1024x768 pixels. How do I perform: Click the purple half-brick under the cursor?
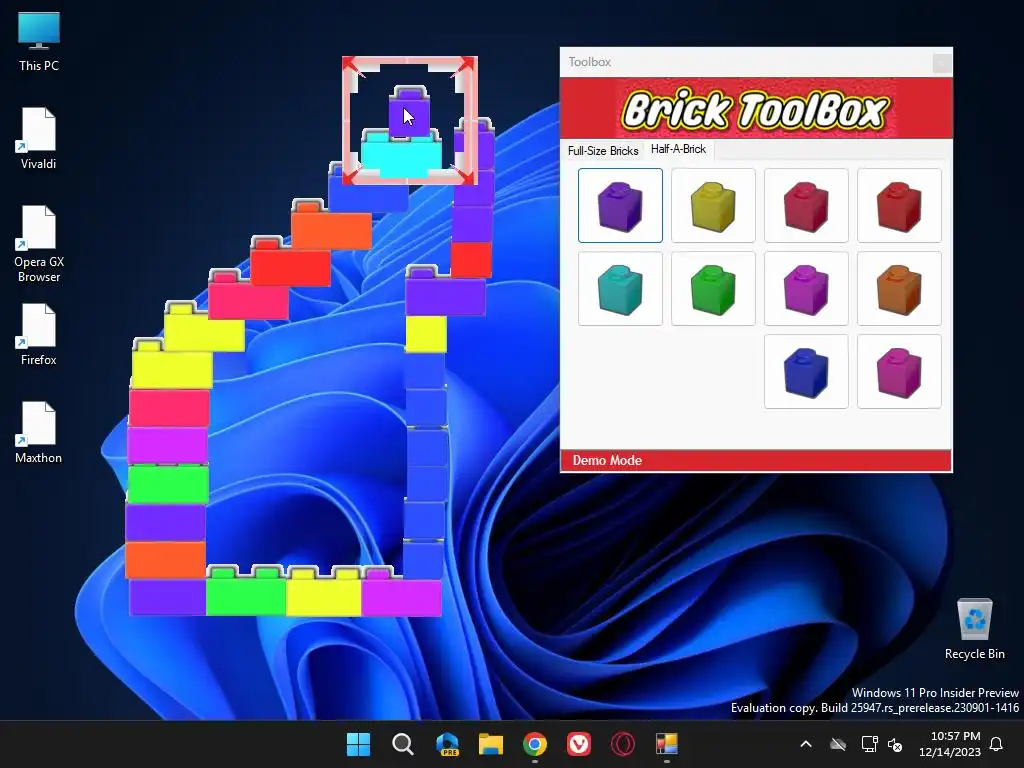pyautogui.click(x=410, y=111)
